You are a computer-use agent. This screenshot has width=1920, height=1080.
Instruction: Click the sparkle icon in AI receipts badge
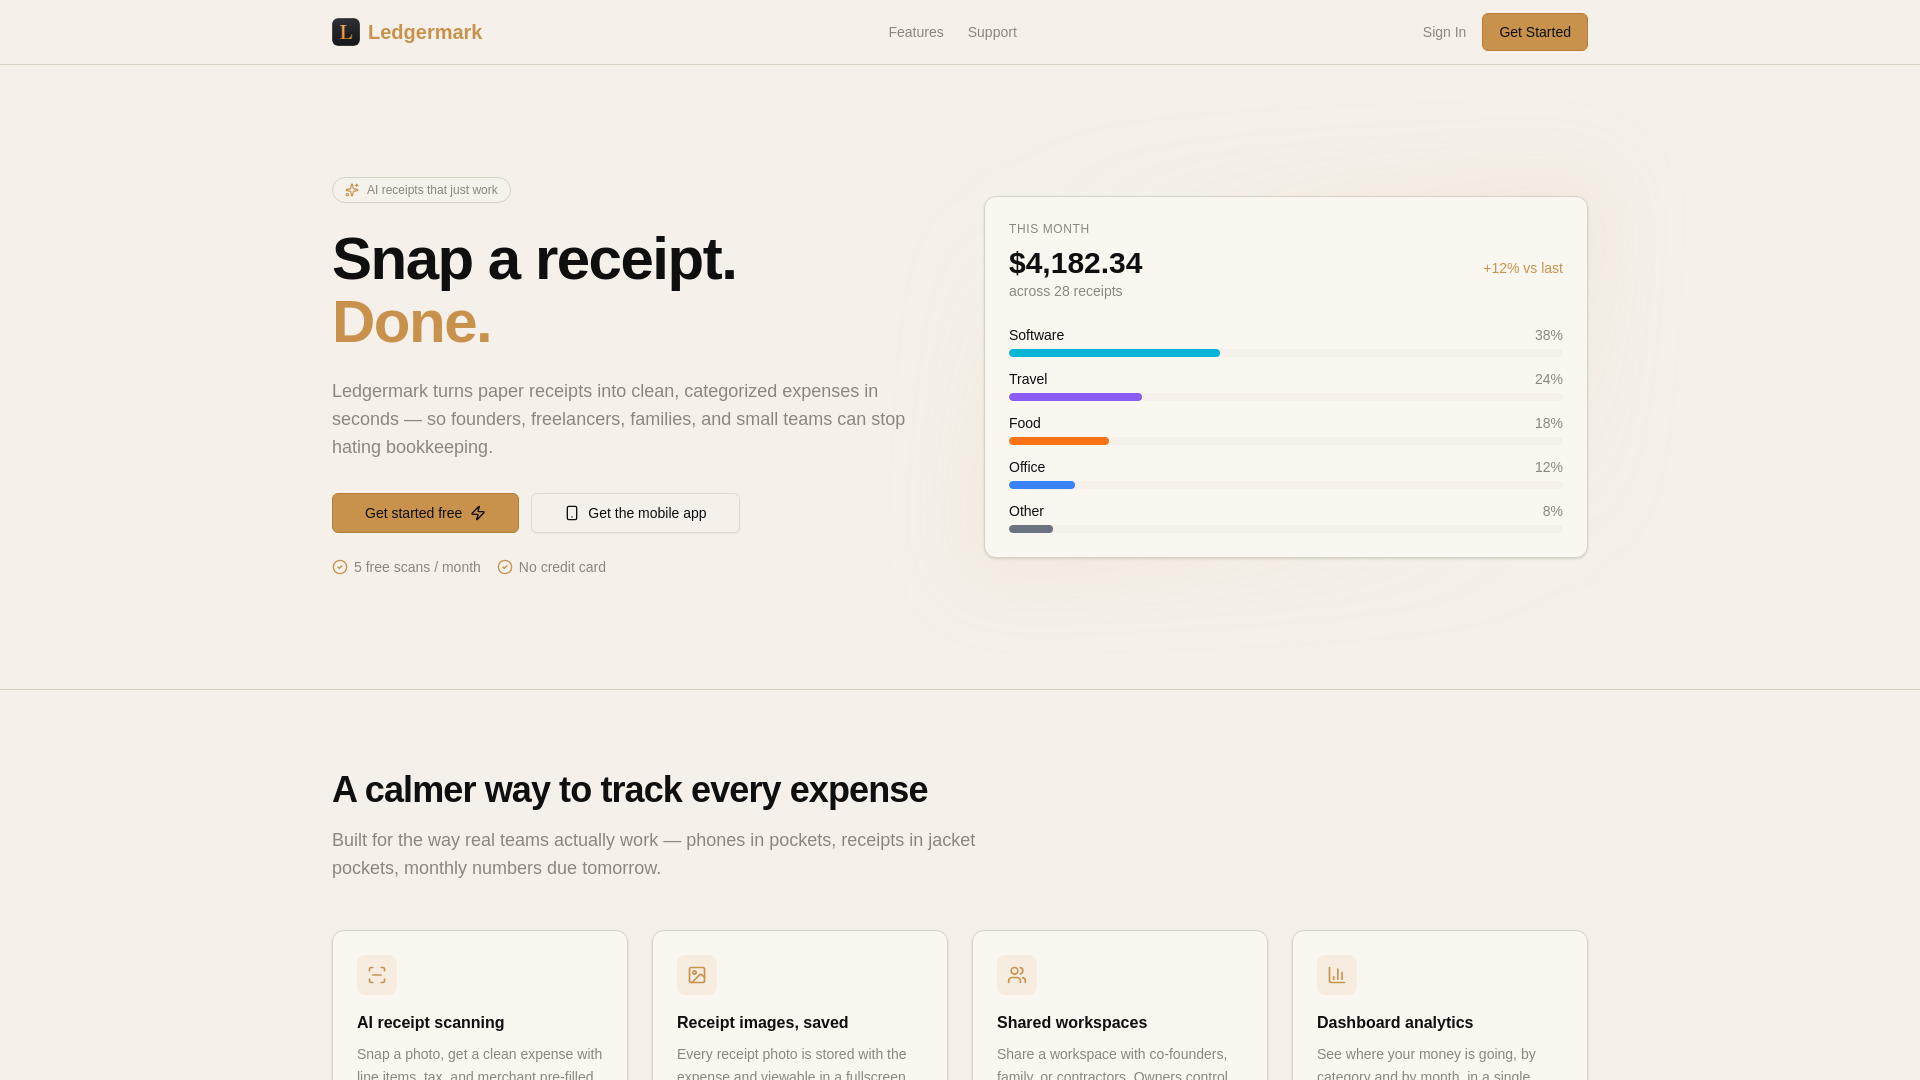pos(352,190)
